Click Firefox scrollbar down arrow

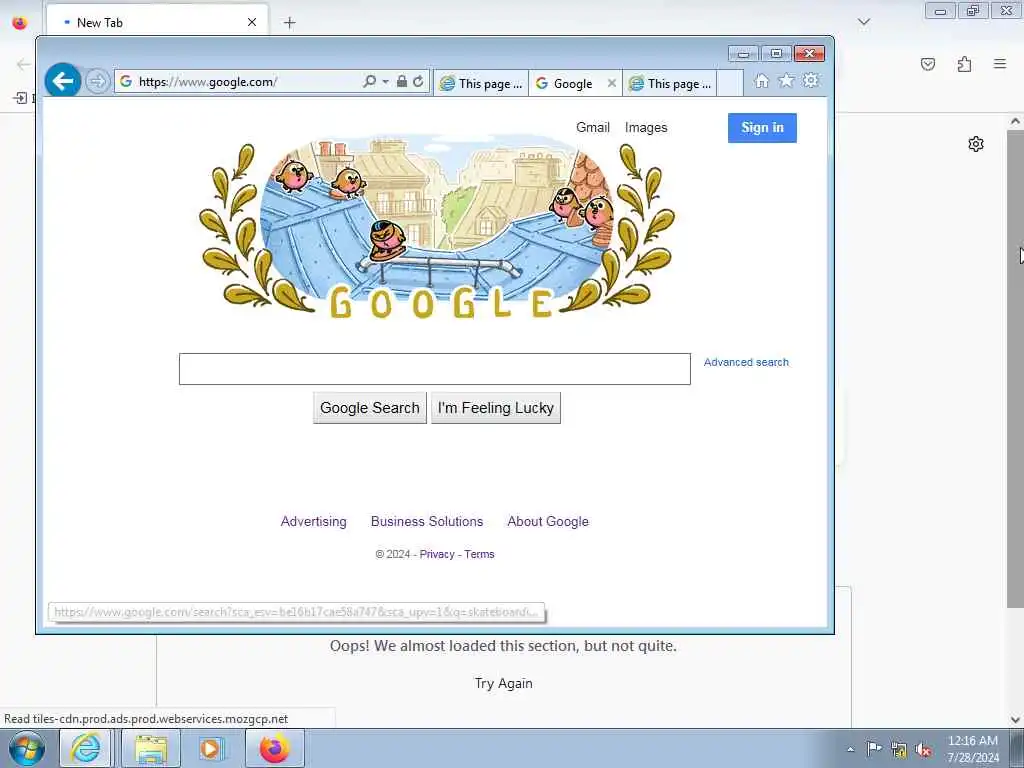[1015, 720]
